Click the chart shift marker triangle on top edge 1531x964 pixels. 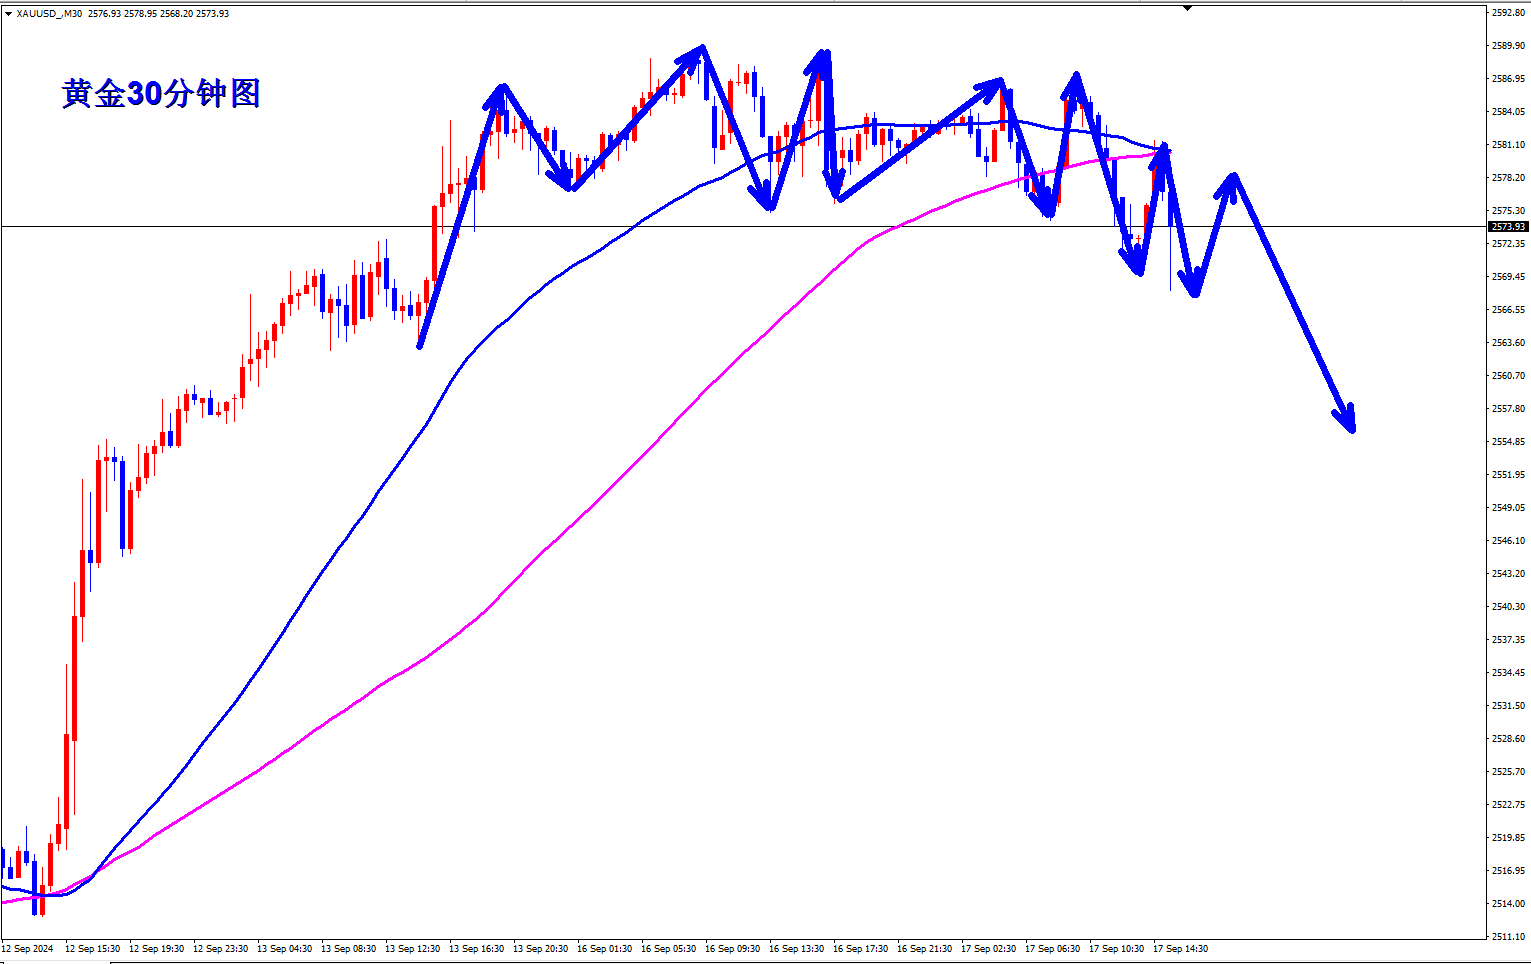coord(1187,8)
